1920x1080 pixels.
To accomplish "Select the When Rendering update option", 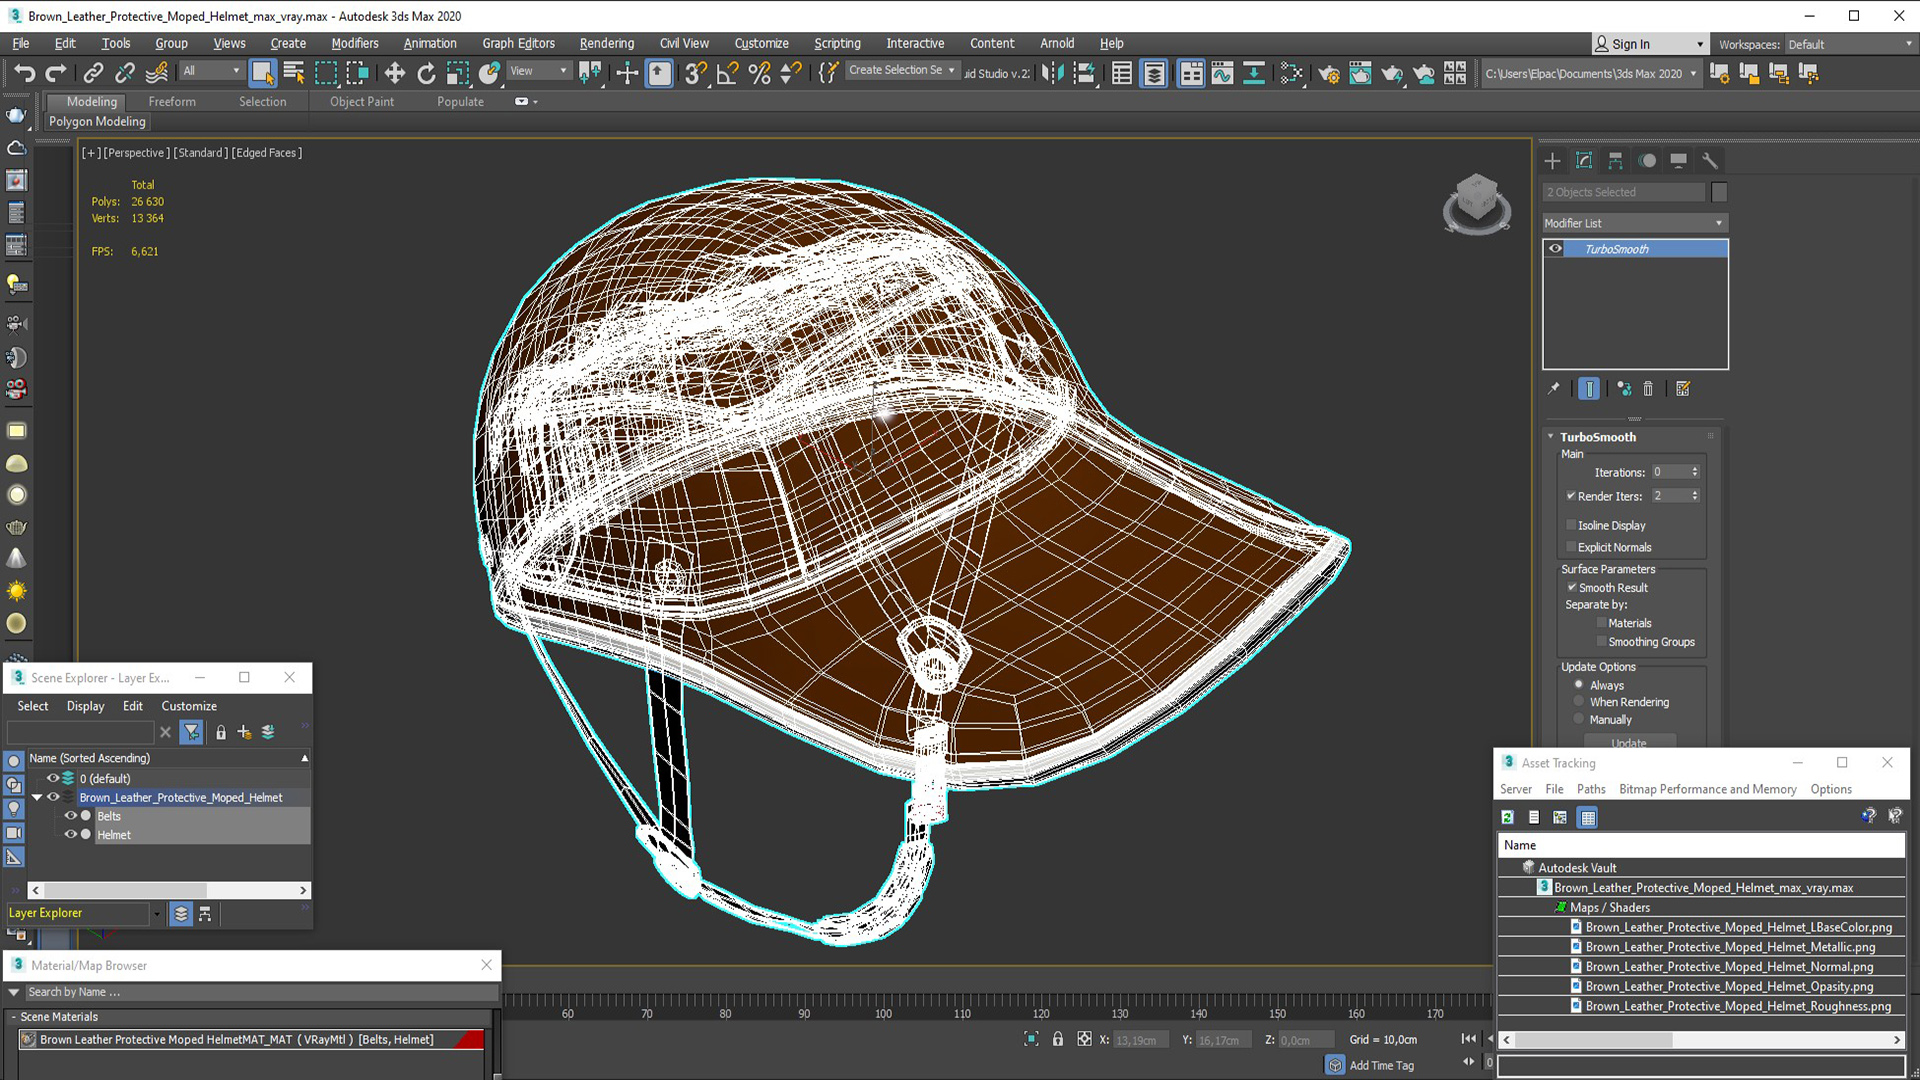I will (1579, 702).
